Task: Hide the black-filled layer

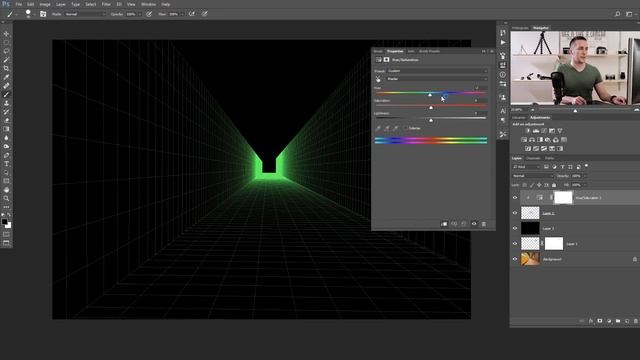Action: 515,229
